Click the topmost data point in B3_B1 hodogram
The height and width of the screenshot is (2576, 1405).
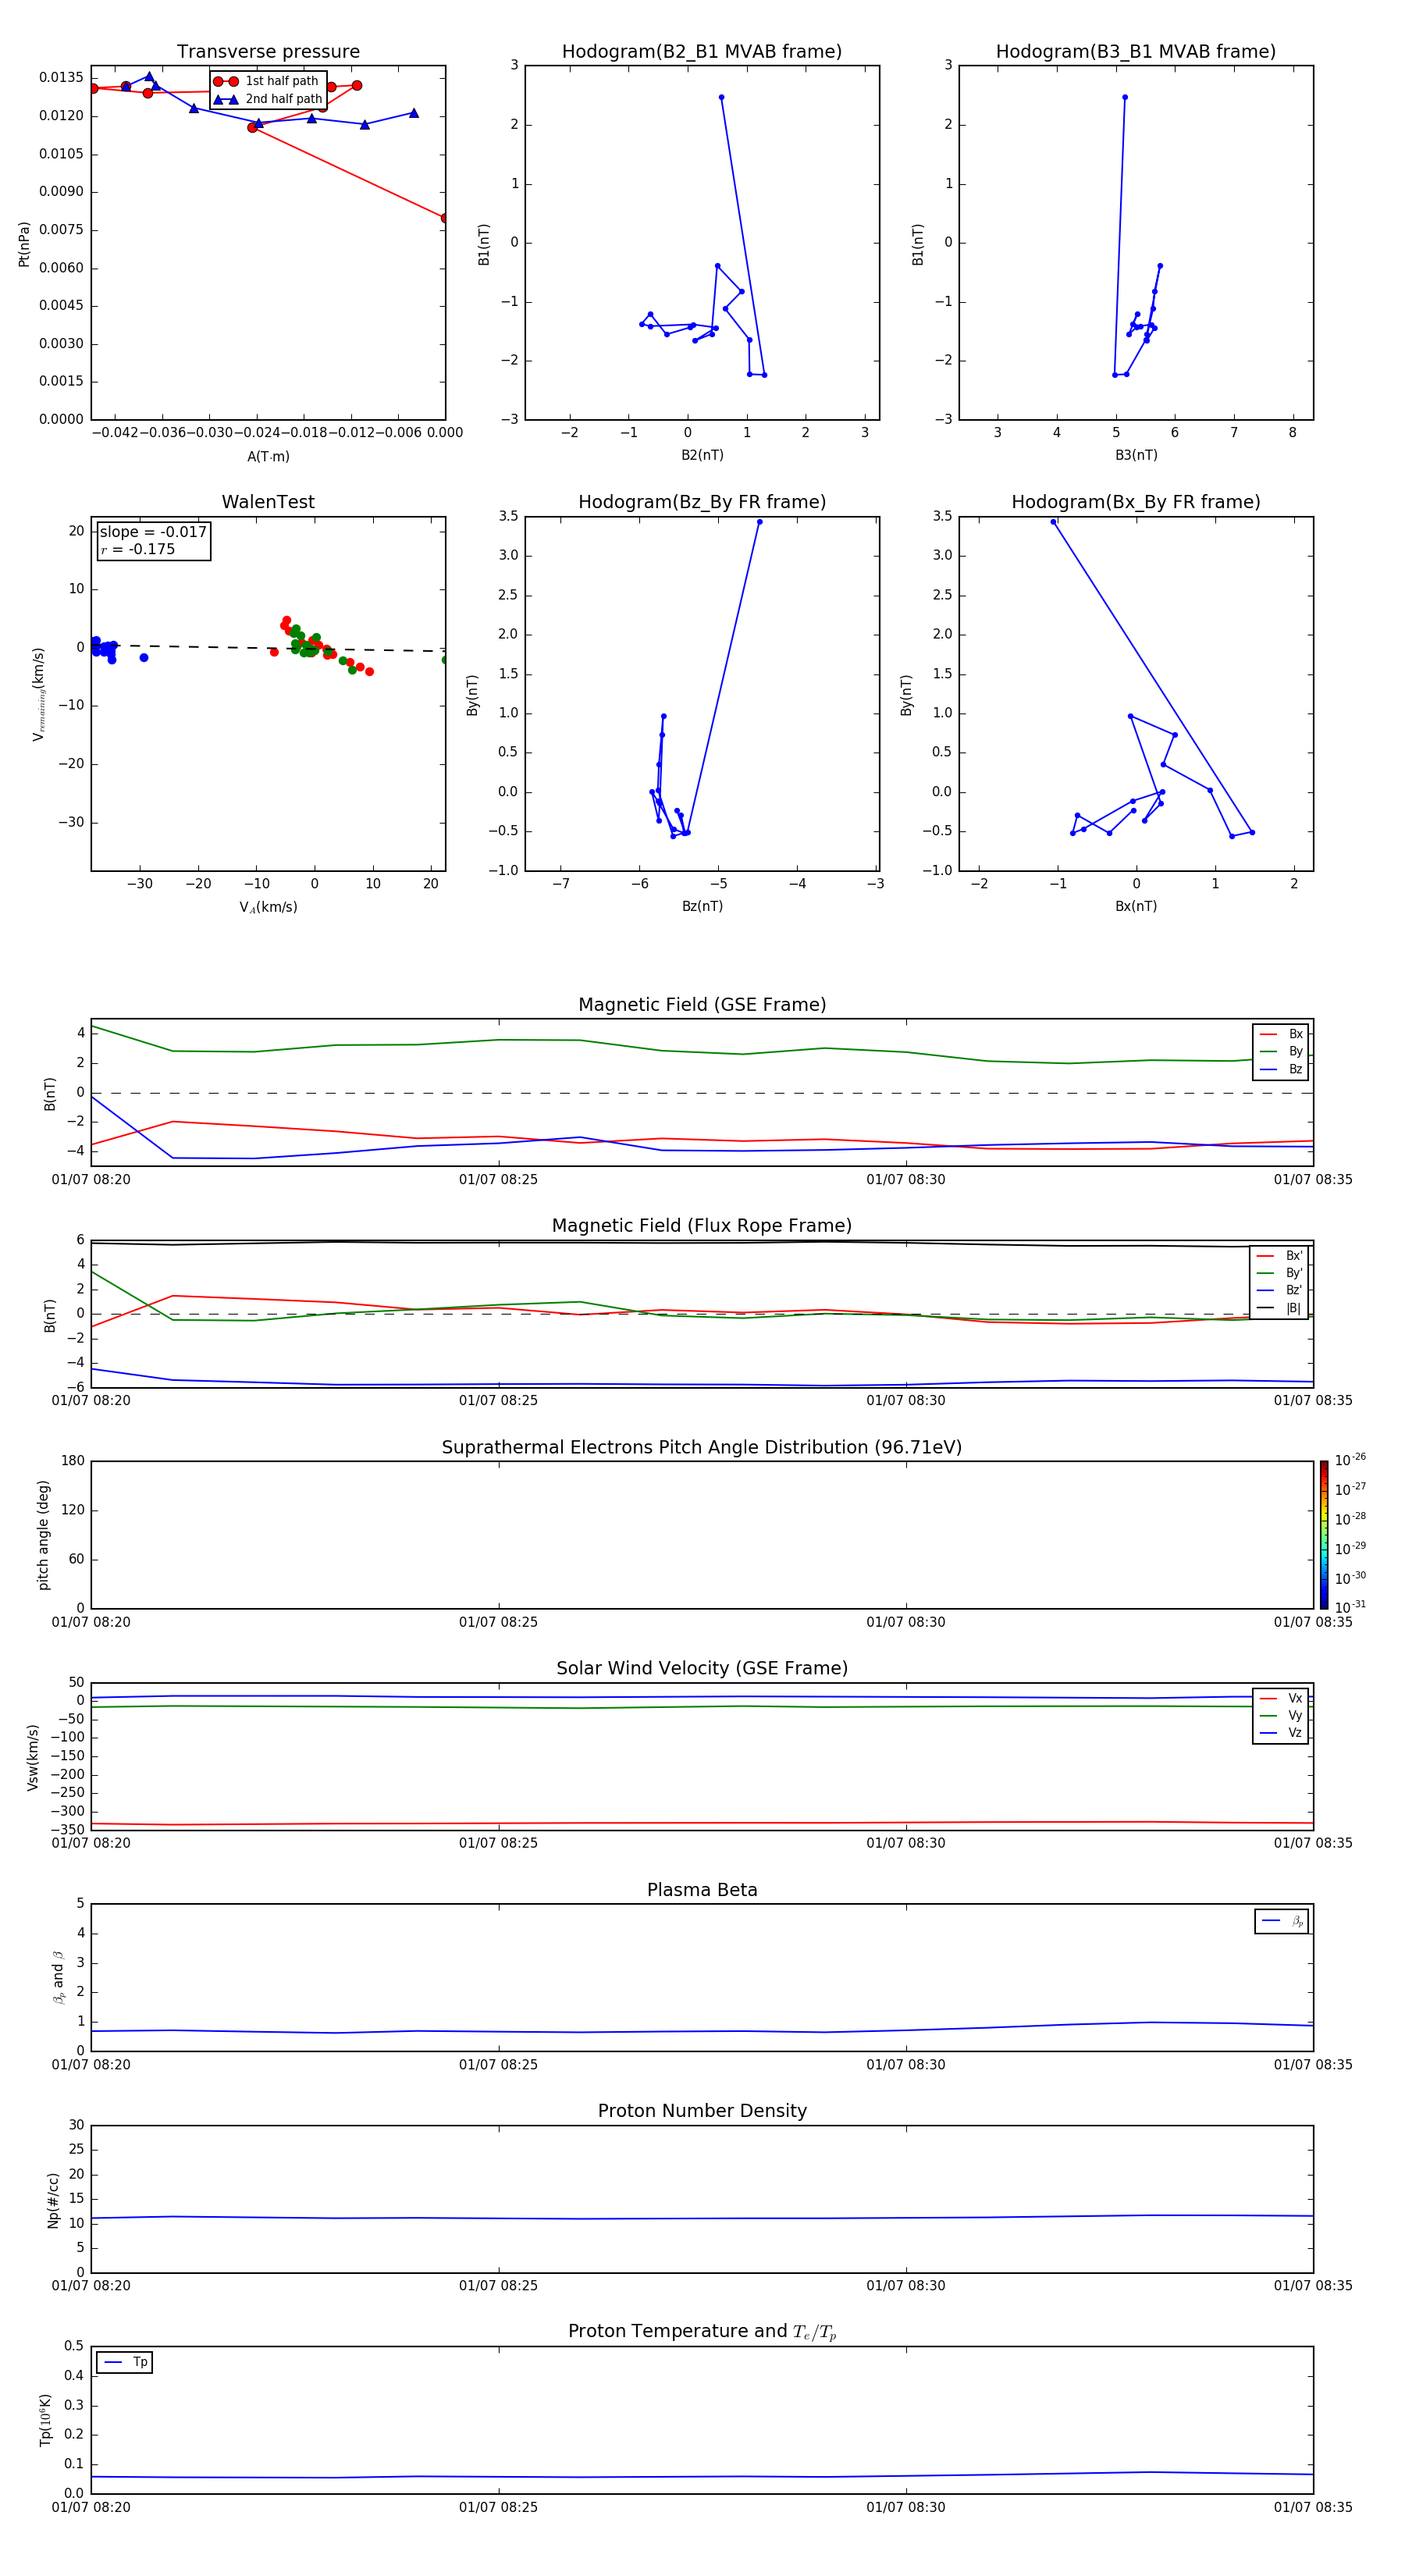click(1125, 97)
